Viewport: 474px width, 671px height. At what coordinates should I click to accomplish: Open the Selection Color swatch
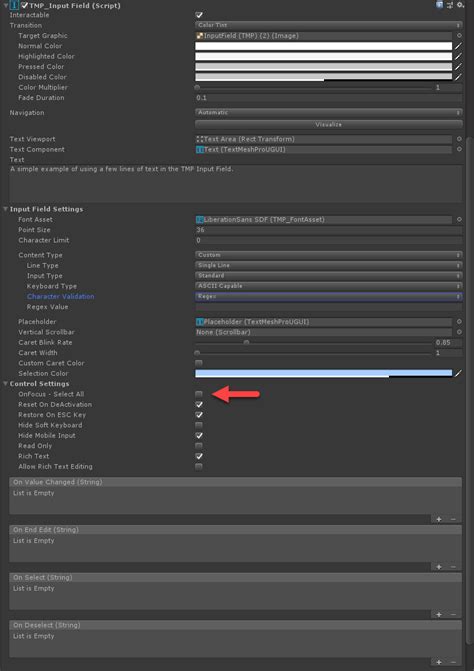(x=323, y=373)
